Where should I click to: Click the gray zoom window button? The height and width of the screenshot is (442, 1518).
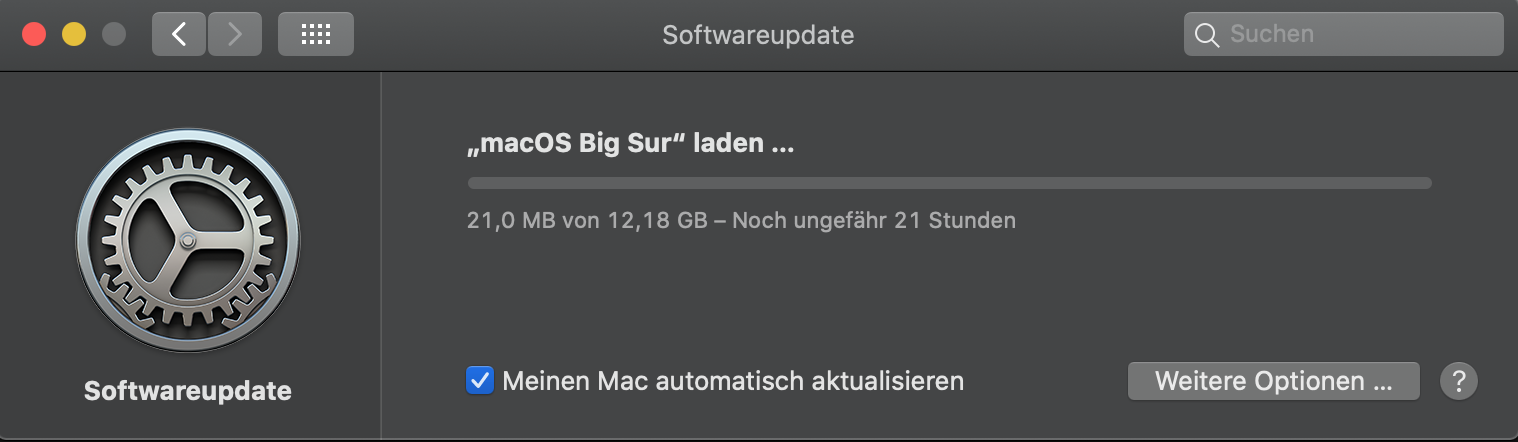click(114, 35)
